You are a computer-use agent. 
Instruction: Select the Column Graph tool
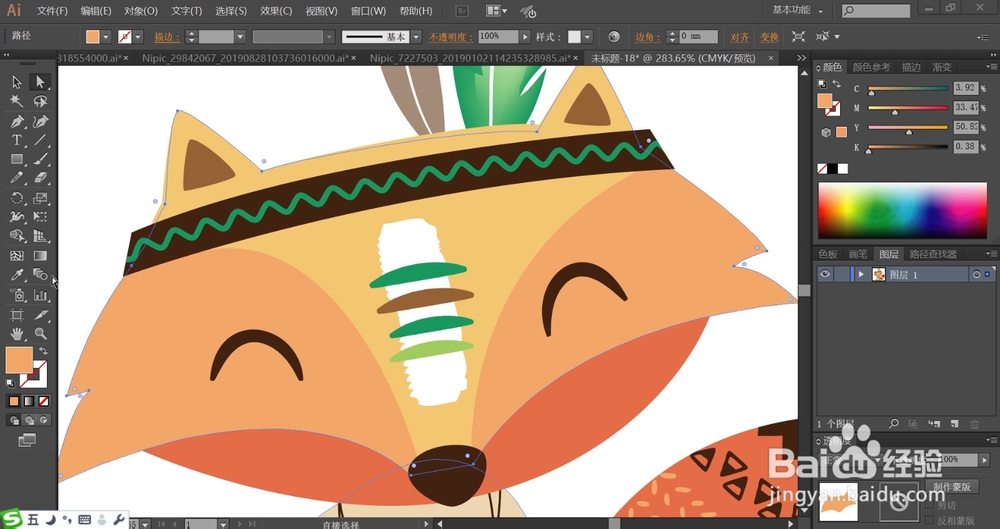coord(40,295)
